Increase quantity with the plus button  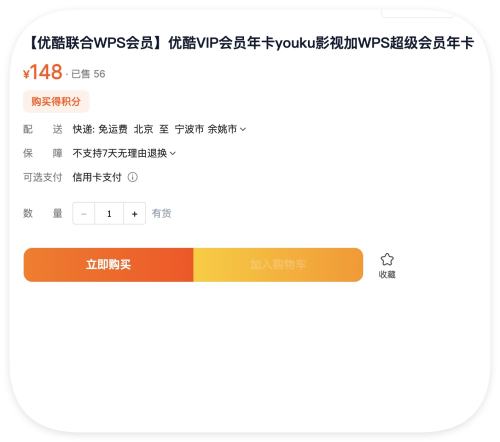pos(134,214)
